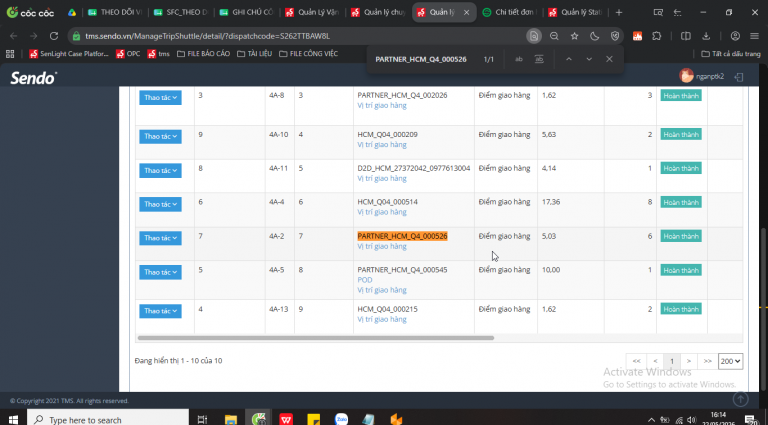Open the Windows Start menu
This screenshot has width=768, height=425.
tap(13, 419)
